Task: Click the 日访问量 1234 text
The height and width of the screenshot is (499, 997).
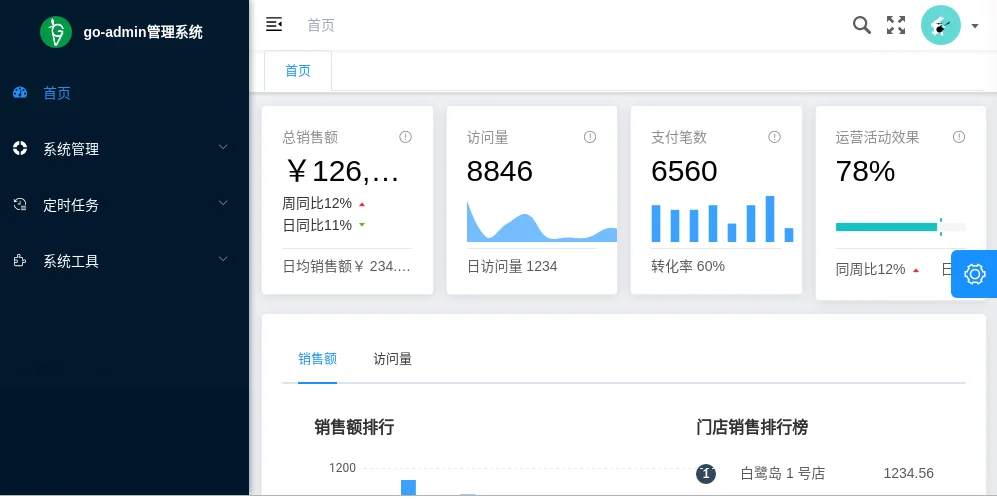Action: point(512,266)
